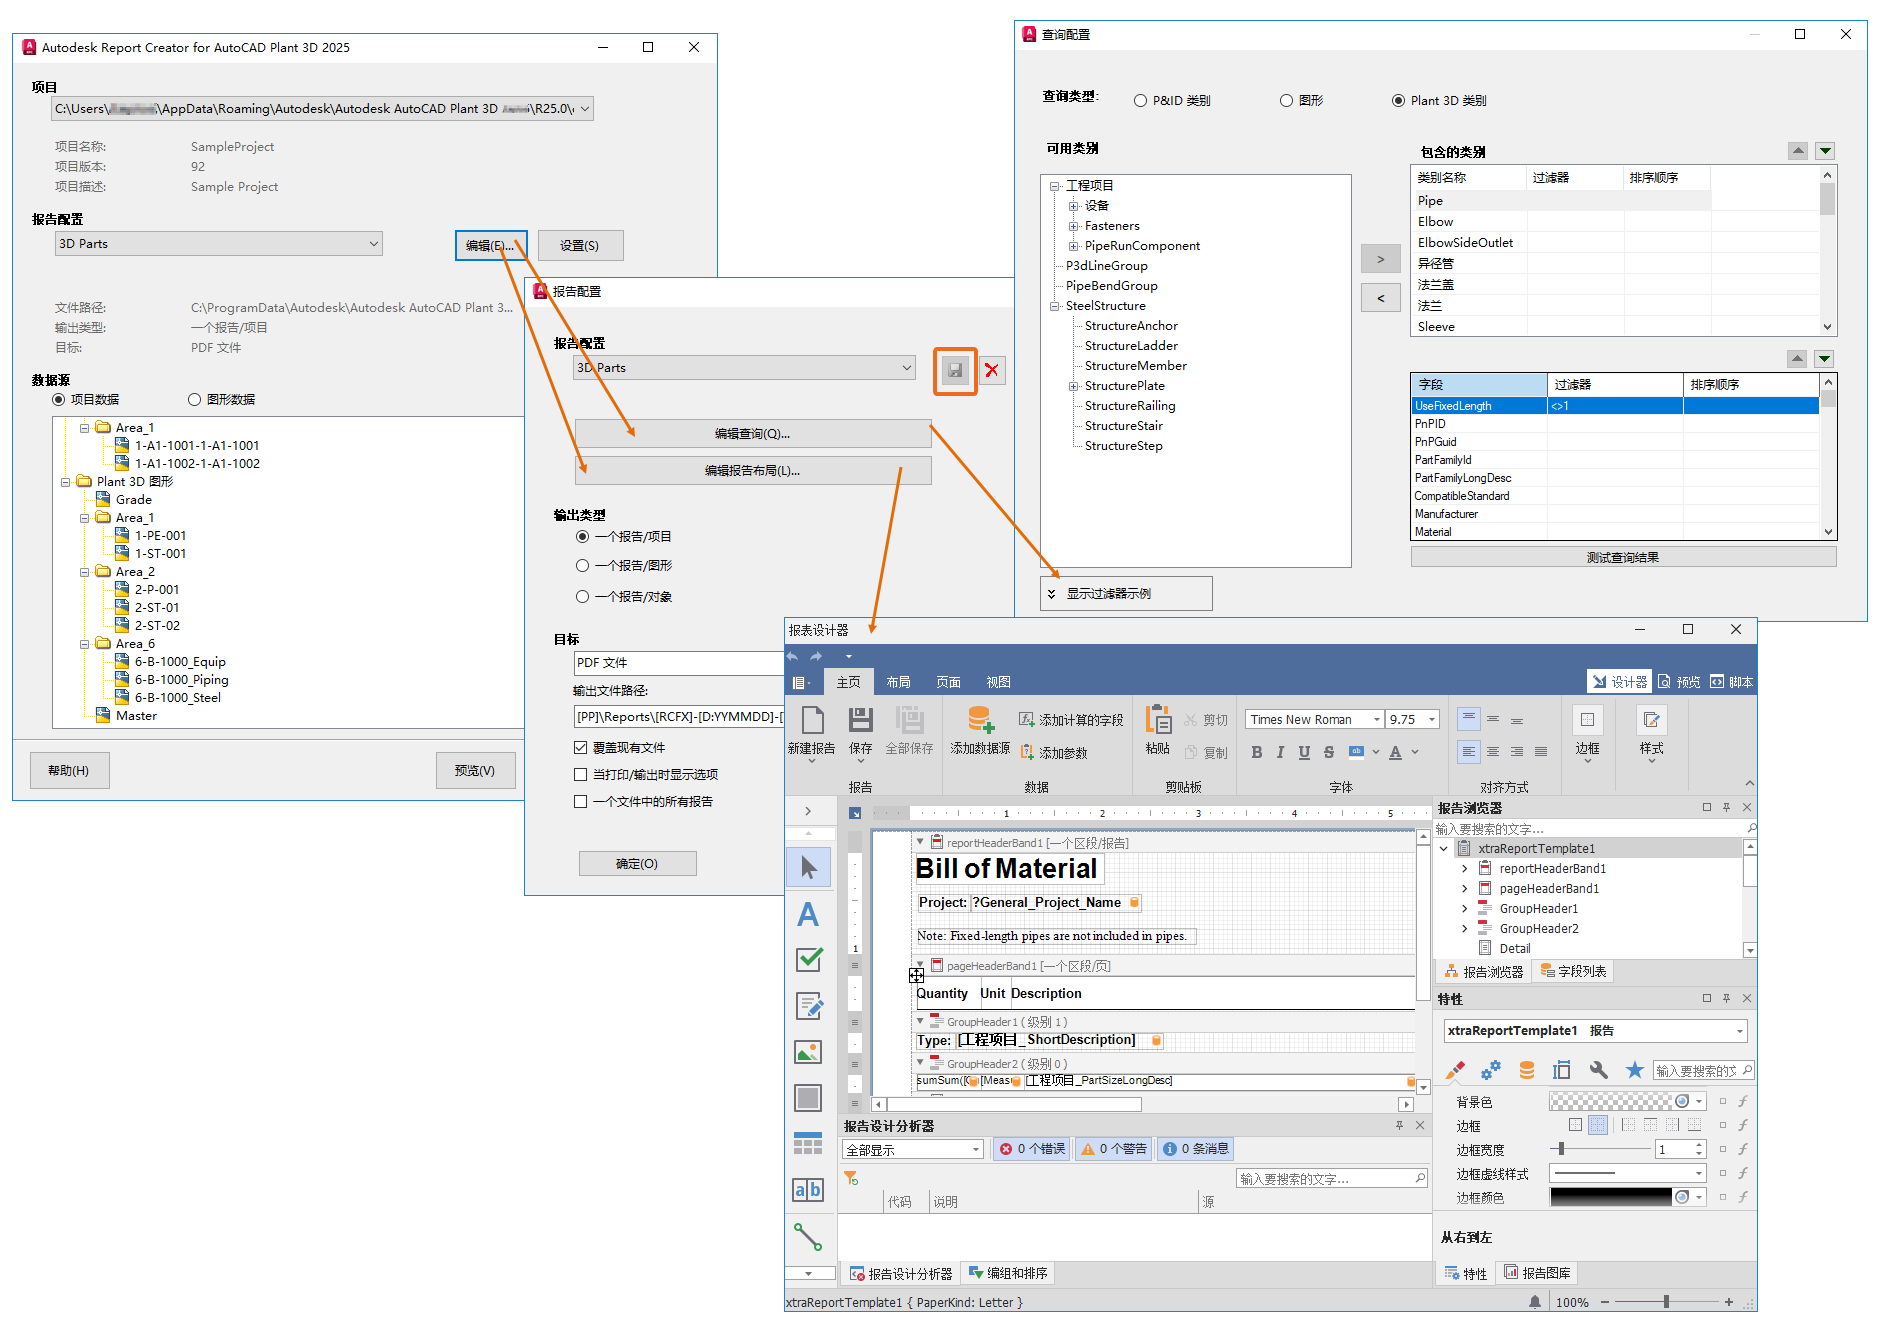
Task: Select the 图形数据 data source radio button
Action: [195, 400]
